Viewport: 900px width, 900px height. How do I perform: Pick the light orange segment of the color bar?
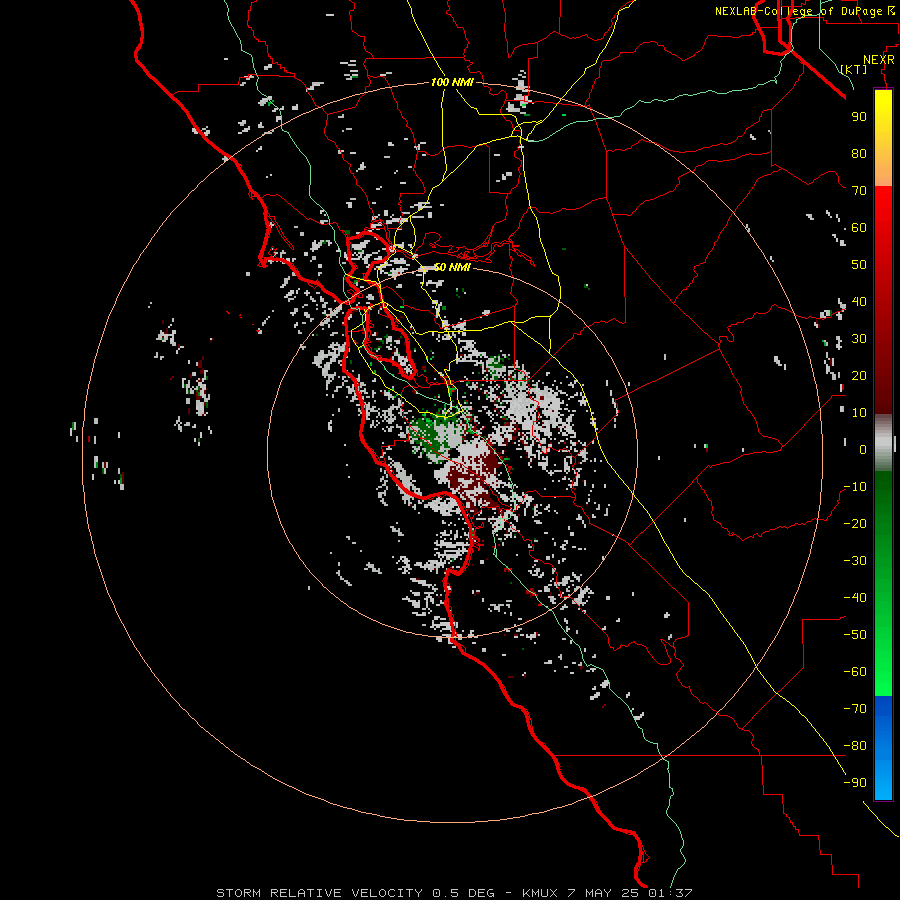(883, 171)
